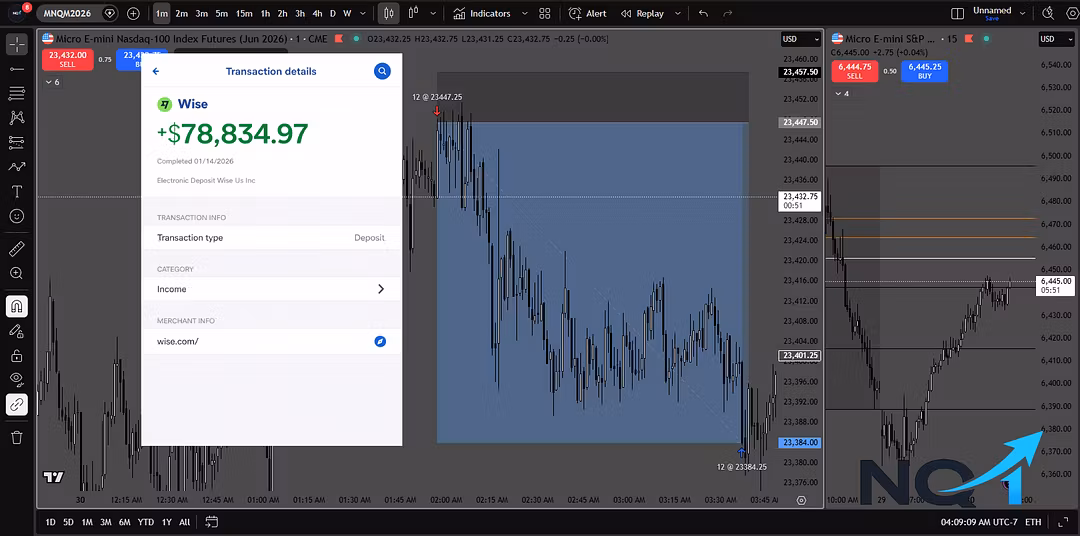Open the go to date calendar icon
The width and height of the screenshot is (1080, 536).
(211, 522)
